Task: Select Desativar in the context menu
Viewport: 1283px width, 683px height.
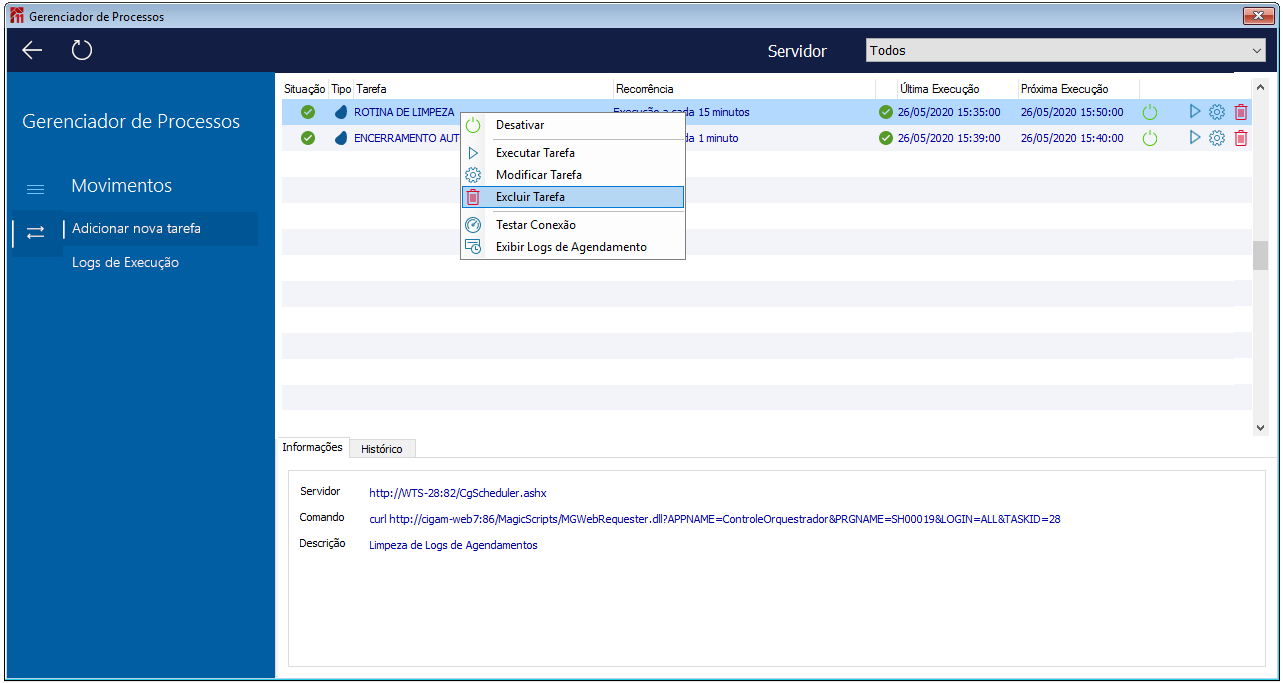Action: (x=520, y=125)
